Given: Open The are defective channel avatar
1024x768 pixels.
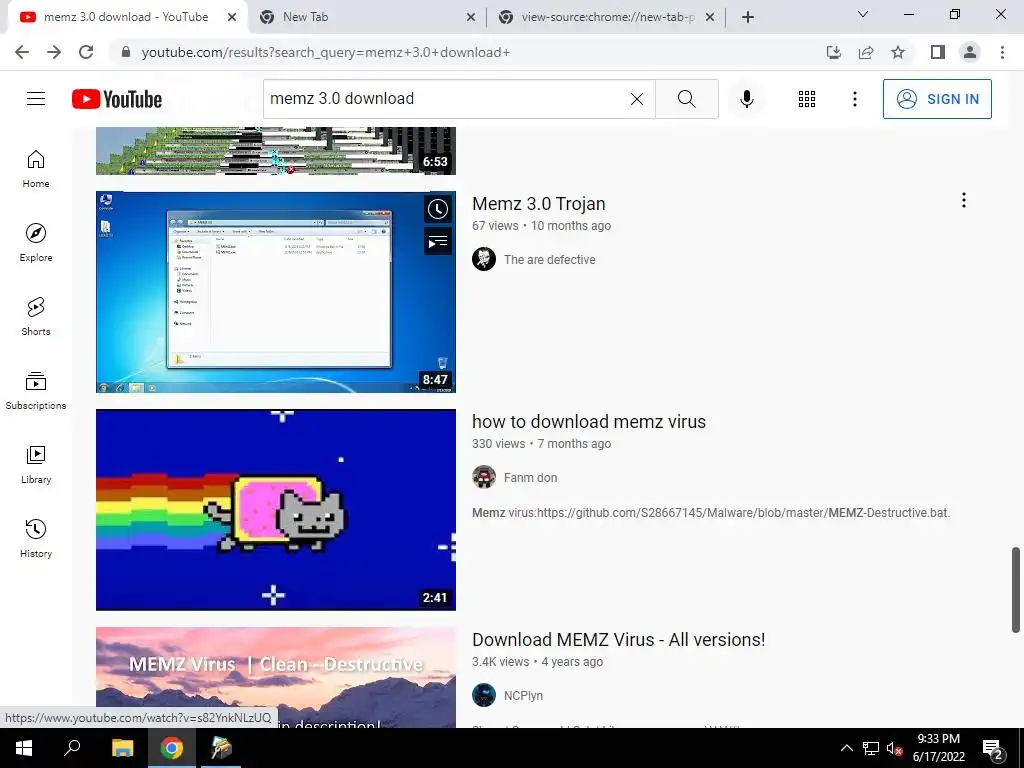Looking at the screenshot, I should pyautogui.click(x=484, y=259).
